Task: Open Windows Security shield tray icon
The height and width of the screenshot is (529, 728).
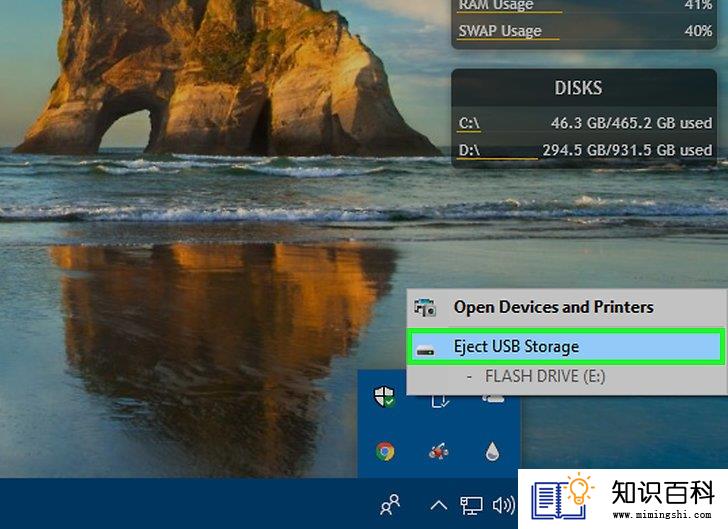Action: pos(385,397)
